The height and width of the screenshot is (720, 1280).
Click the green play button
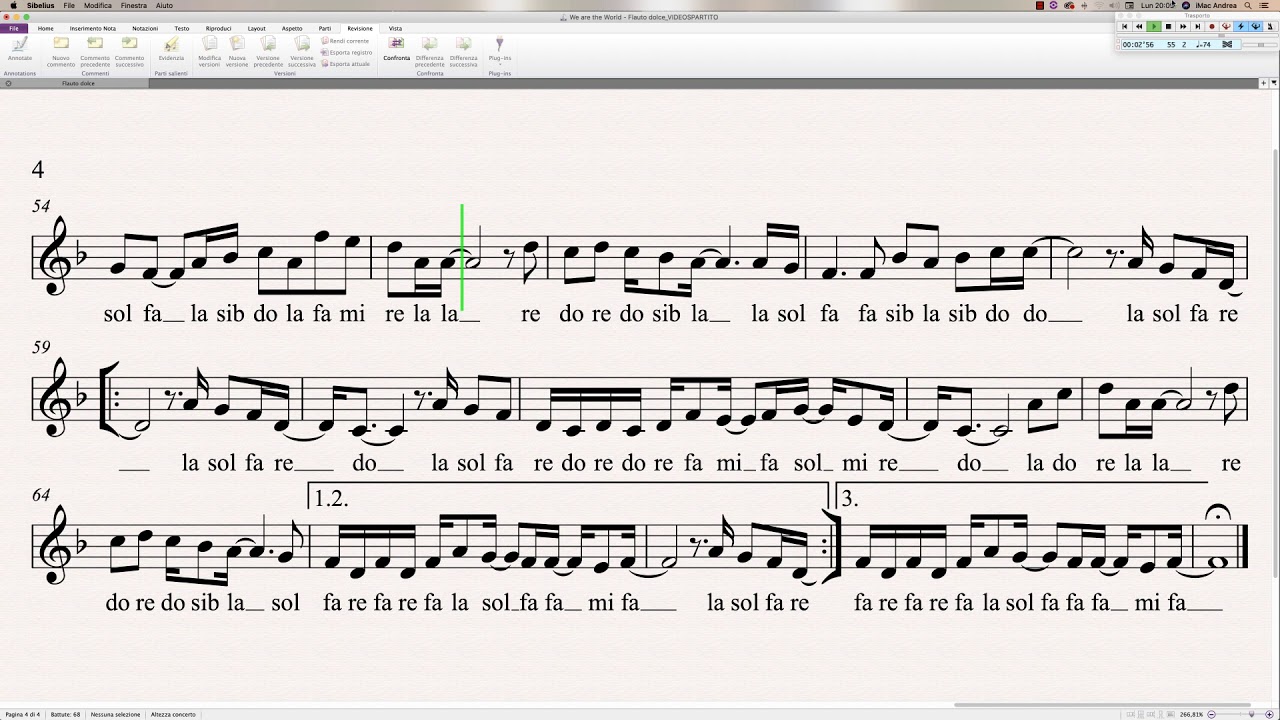[x=1154, y=27]
